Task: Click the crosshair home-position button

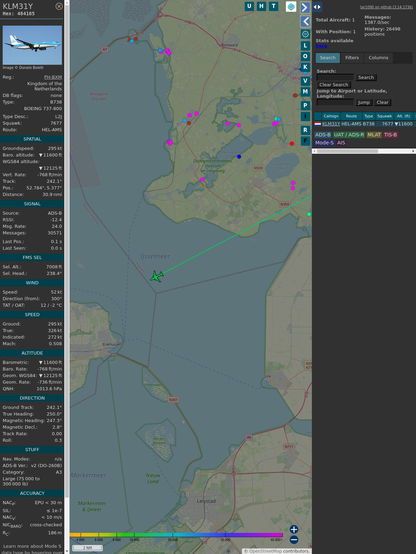Action: pos(305,34)
